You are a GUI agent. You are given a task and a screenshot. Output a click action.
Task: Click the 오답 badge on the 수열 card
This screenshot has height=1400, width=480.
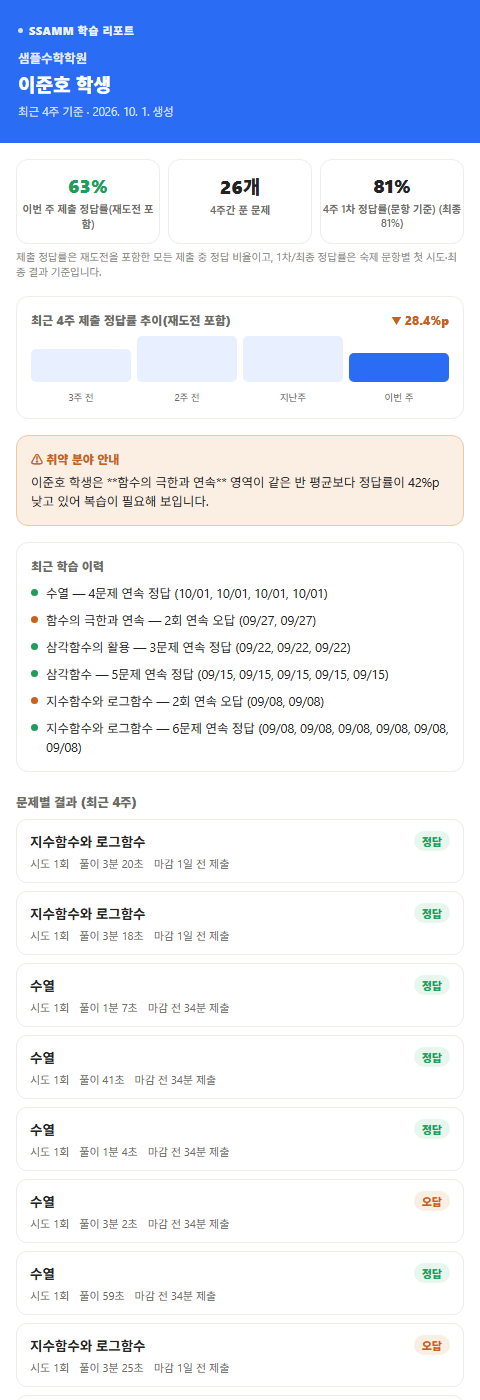pyautogui.click(x=432, y=1201)
